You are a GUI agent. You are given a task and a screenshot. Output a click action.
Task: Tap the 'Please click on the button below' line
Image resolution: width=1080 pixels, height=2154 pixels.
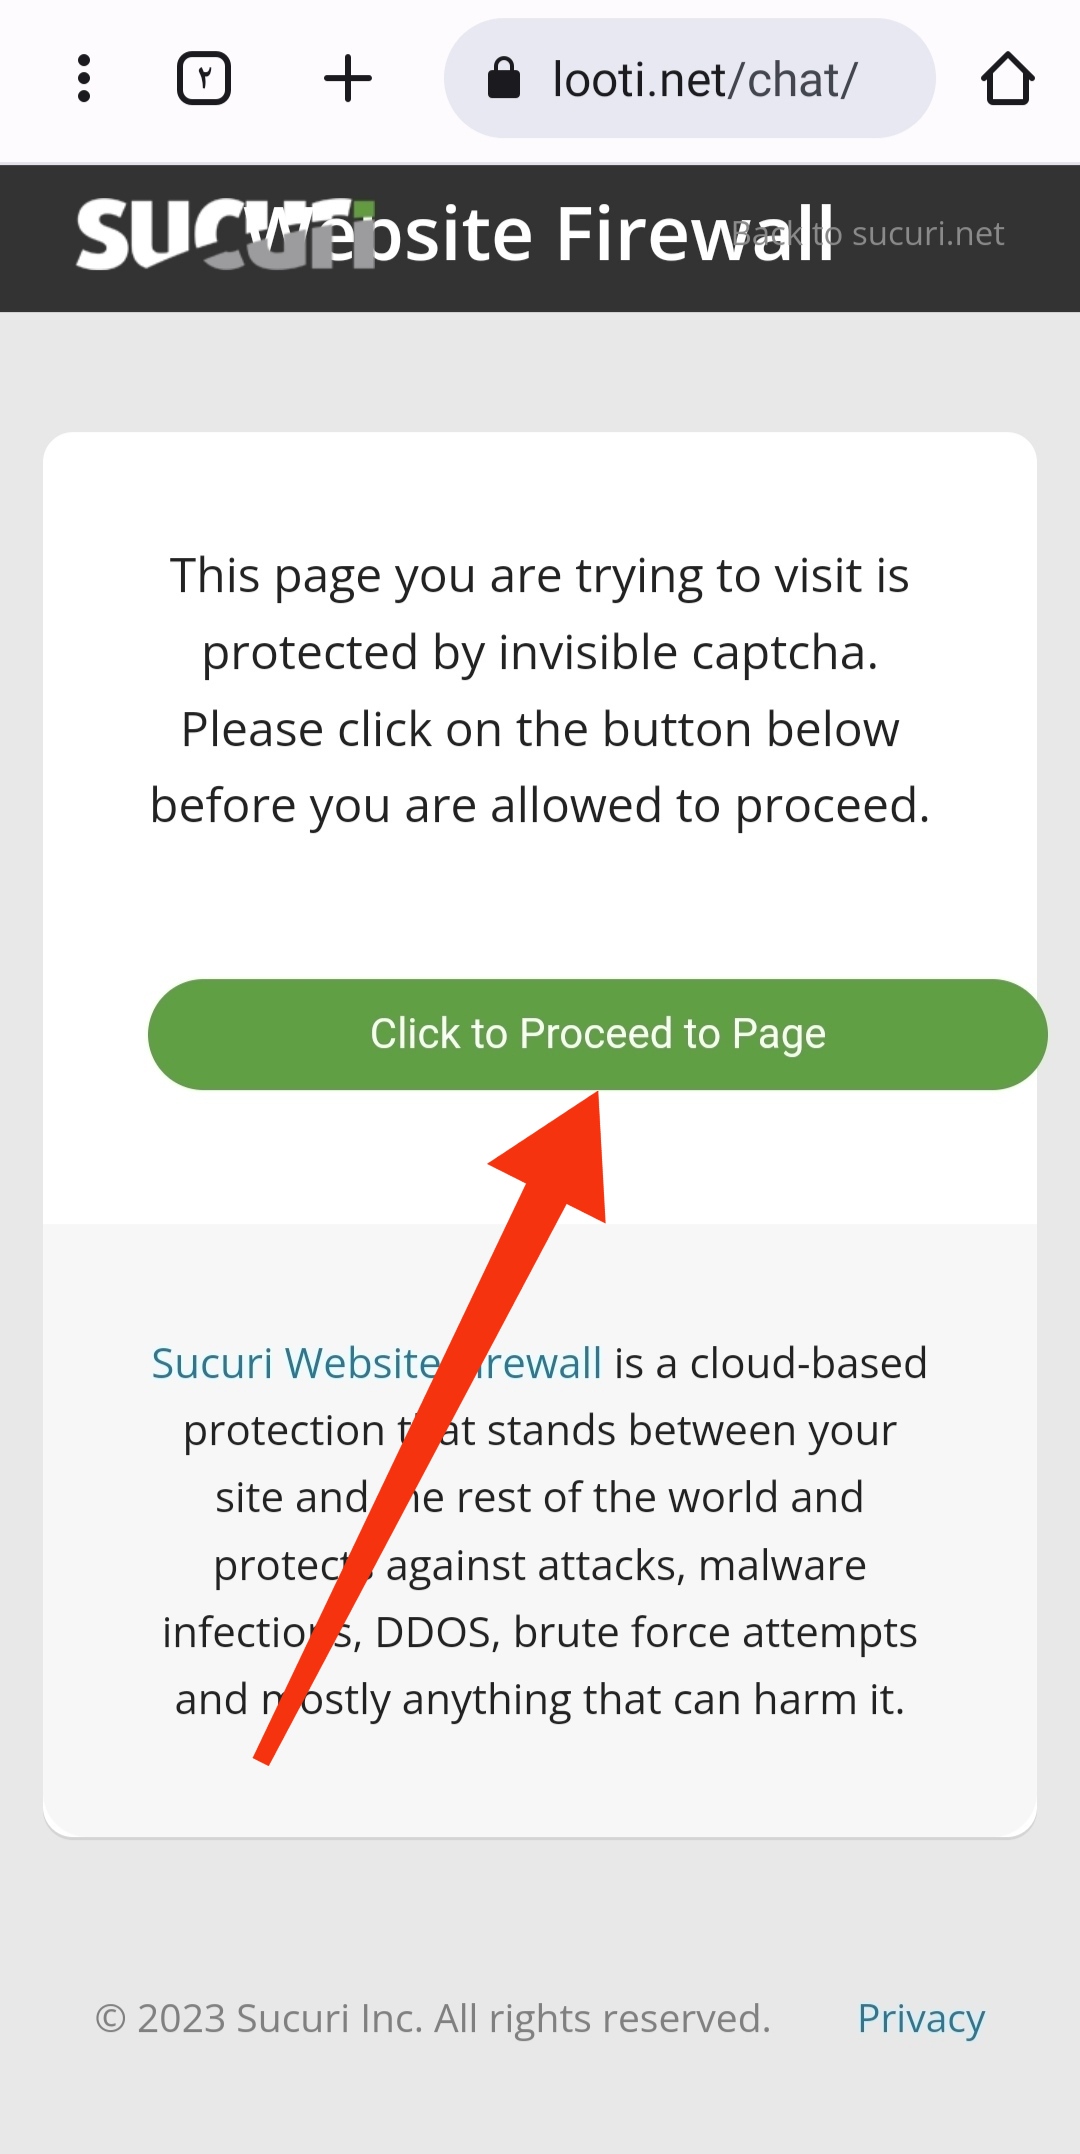(540, 729)
